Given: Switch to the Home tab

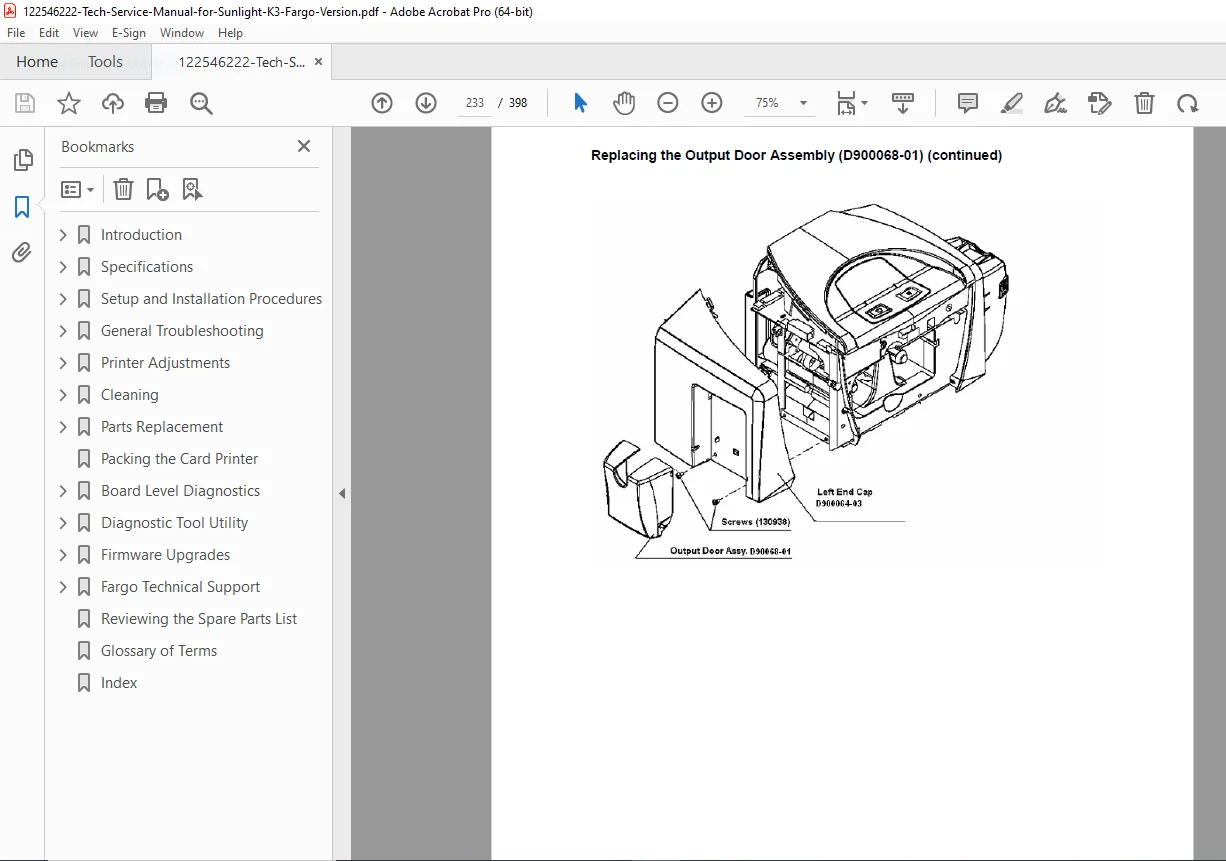Looking at the screenshot, I should [x=37, y=62].
